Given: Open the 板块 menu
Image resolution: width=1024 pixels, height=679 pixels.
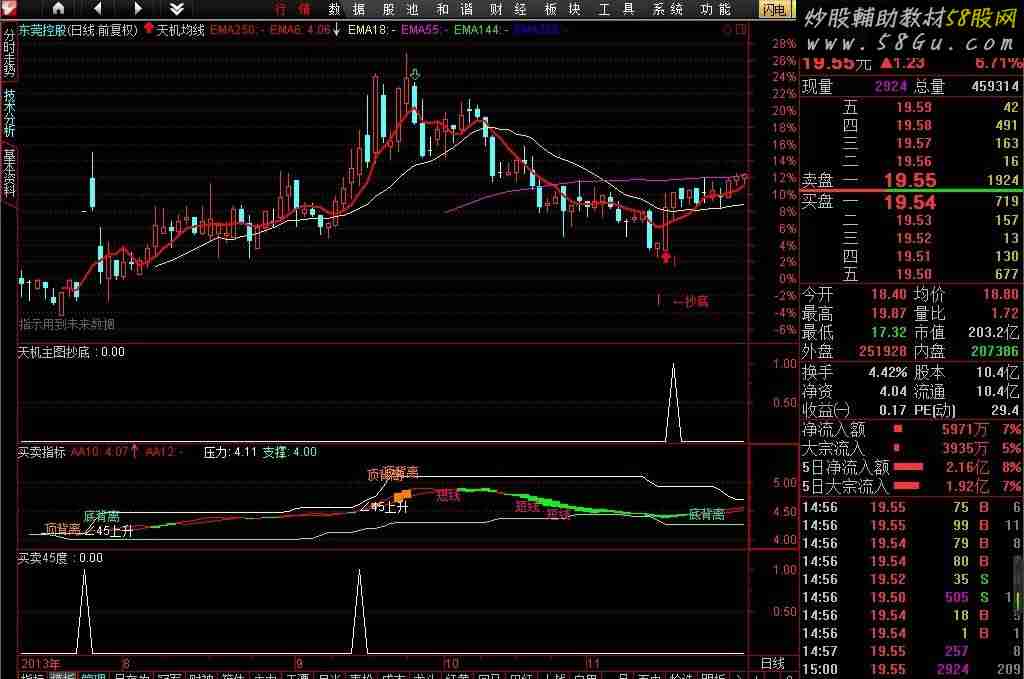Looking at the screenshot, I should [562, 9].
